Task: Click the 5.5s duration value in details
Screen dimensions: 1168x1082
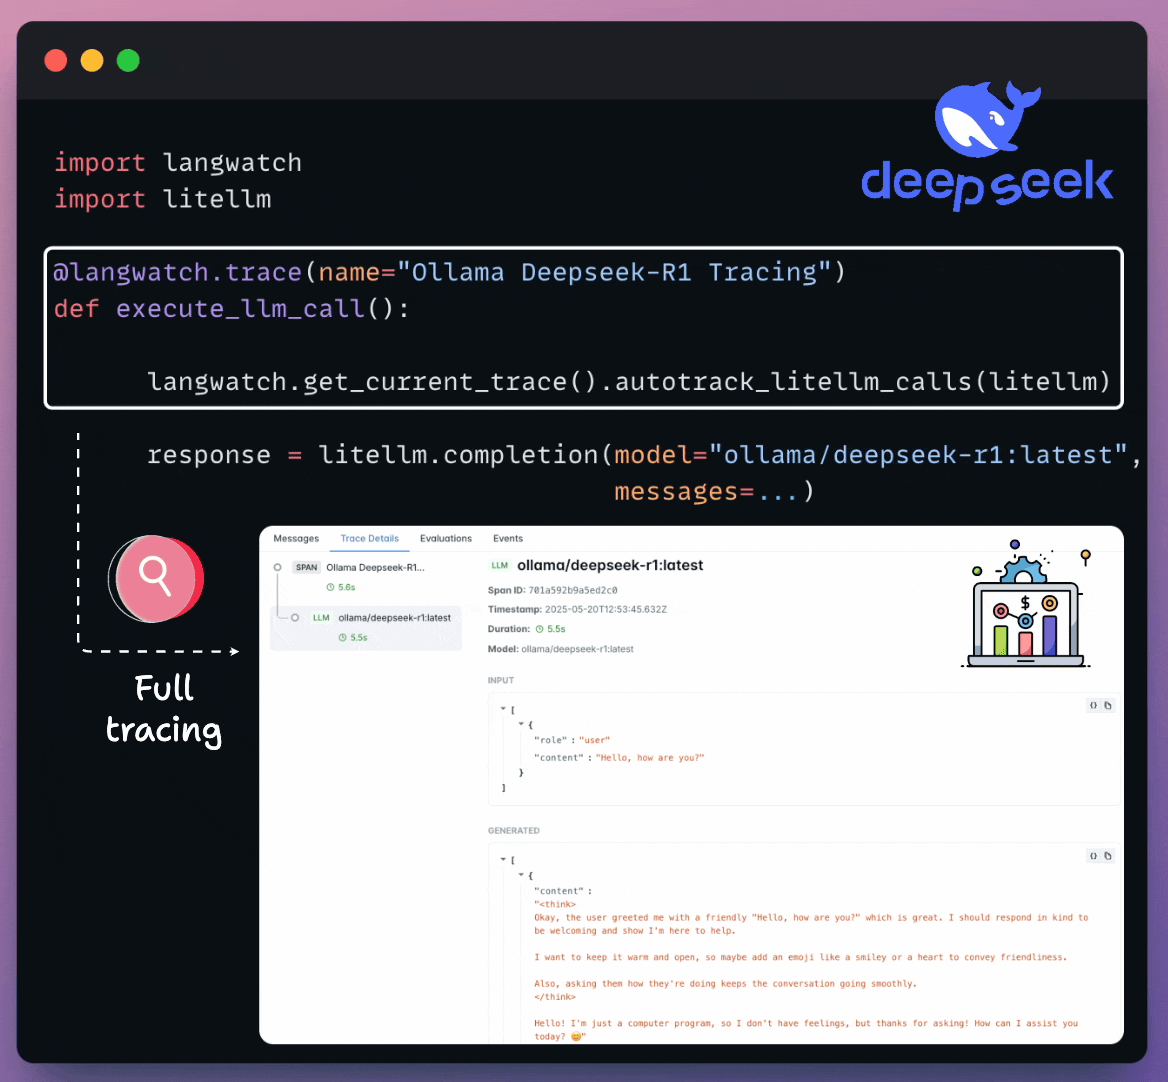Action: [556, 629]
